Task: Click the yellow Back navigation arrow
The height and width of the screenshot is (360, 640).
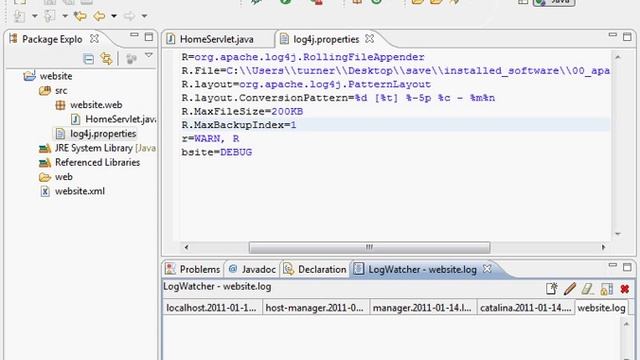Action: [x=99, y=16]
